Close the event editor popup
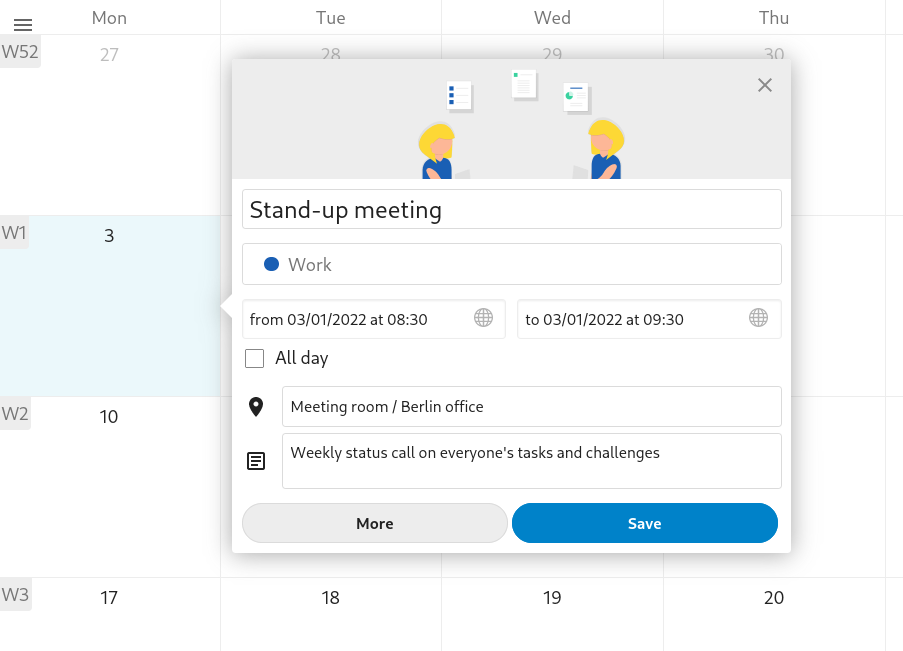 coord(765,85)
